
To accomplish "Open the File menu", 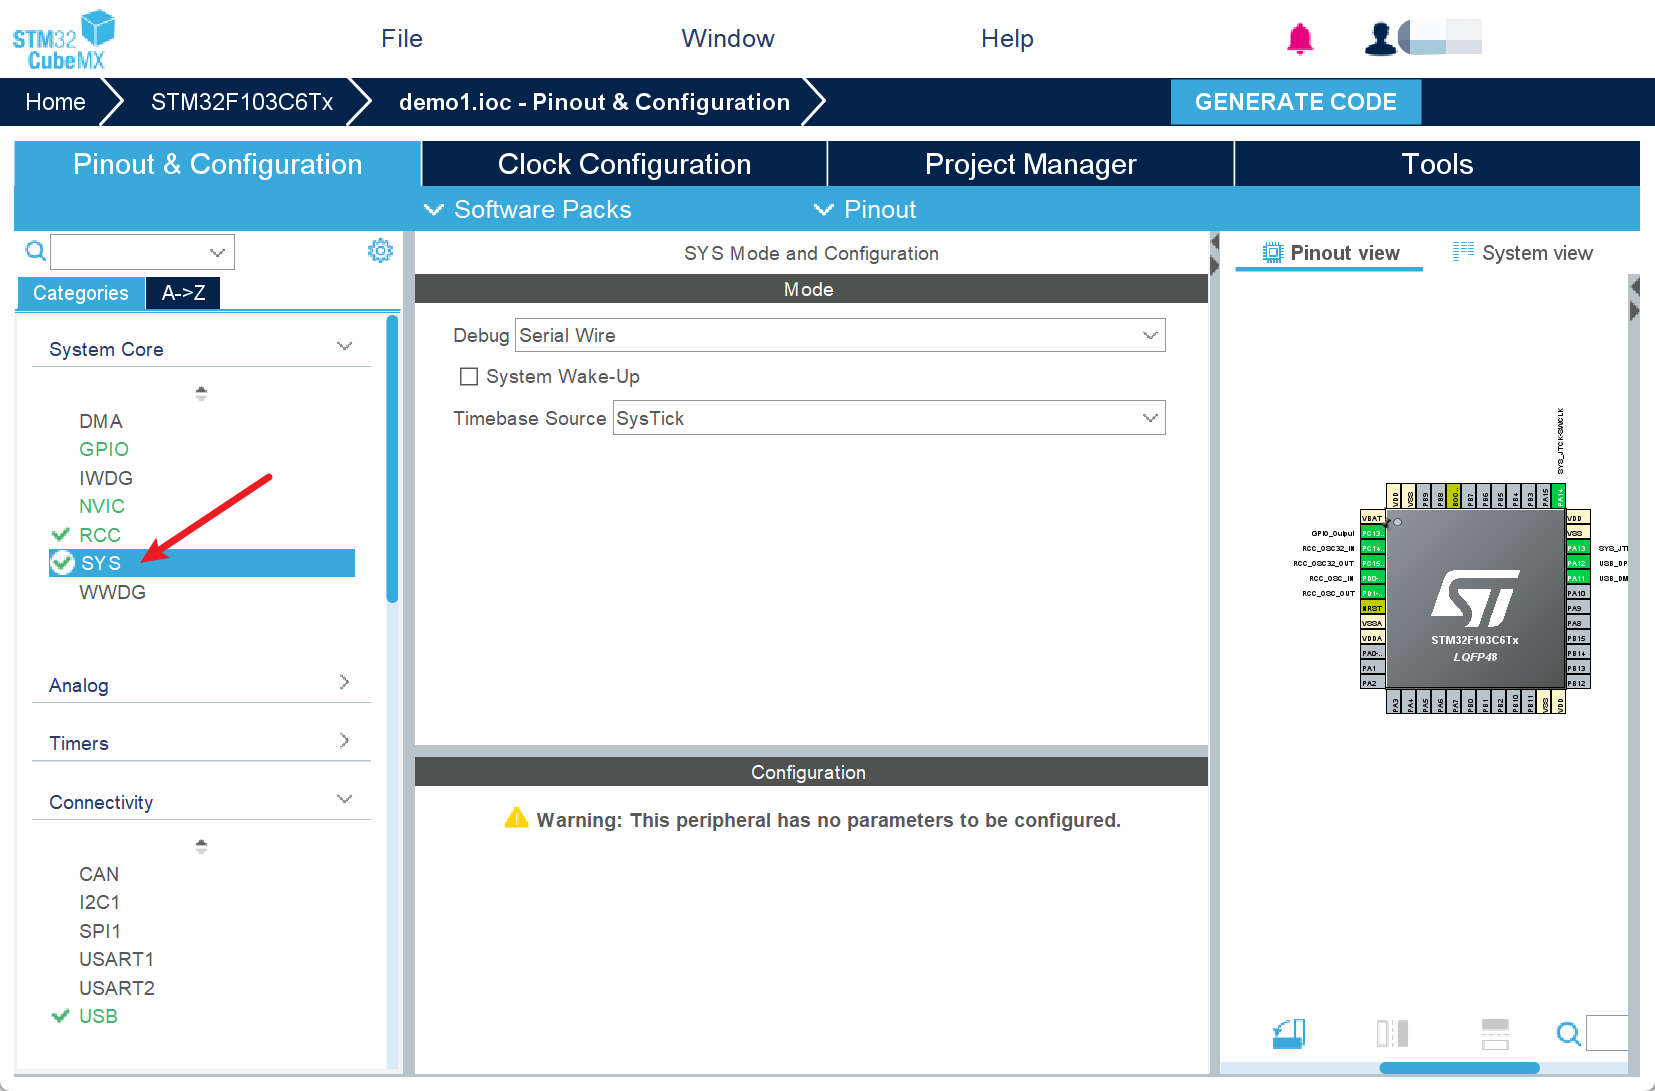I will click(402, 38).
